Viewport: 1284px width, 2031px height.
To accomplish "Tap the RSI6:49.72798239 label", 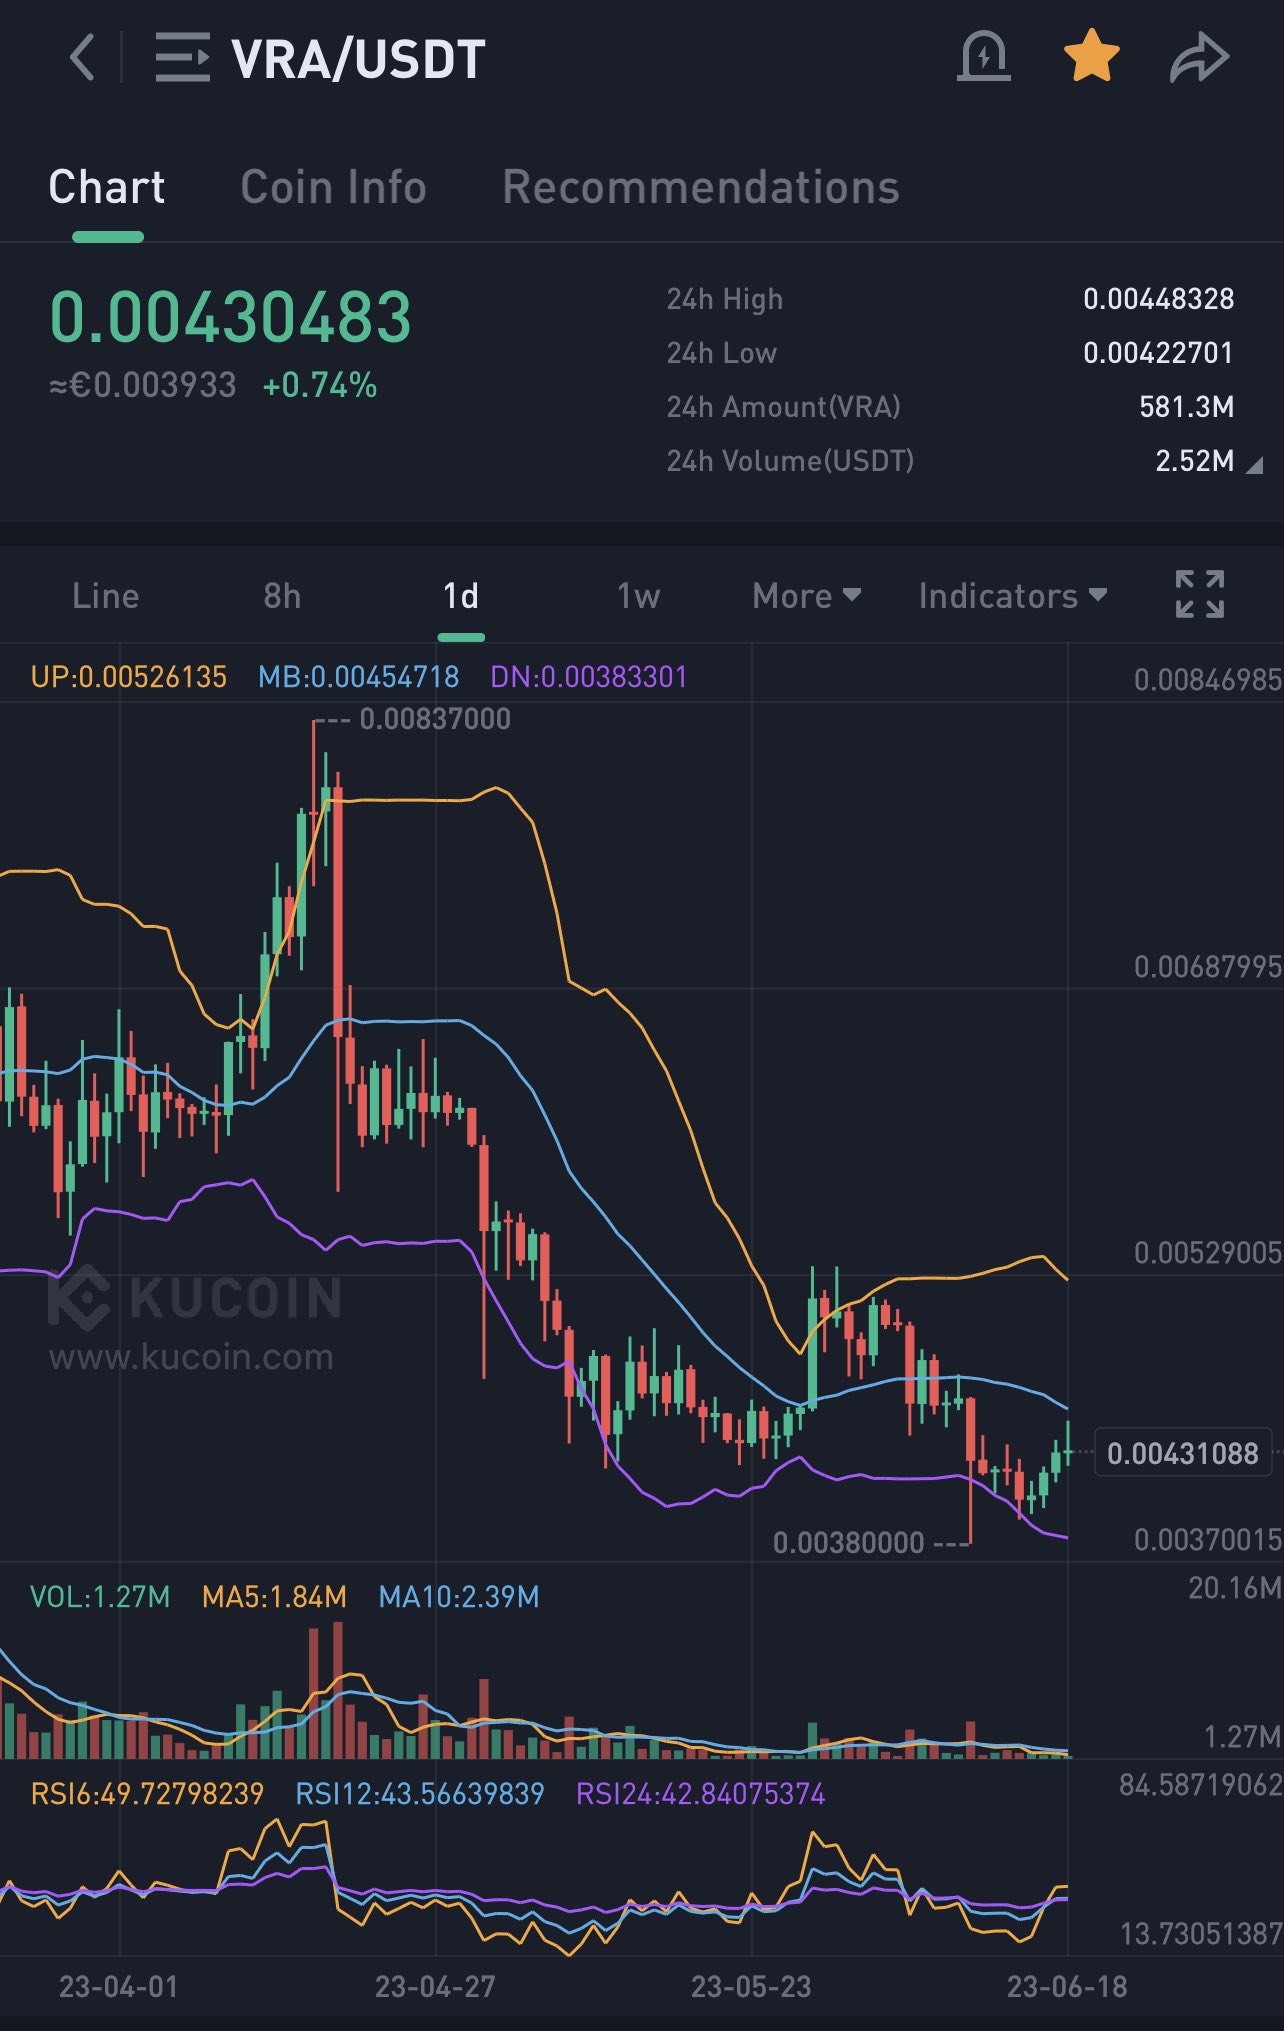I will point(147,1794).
